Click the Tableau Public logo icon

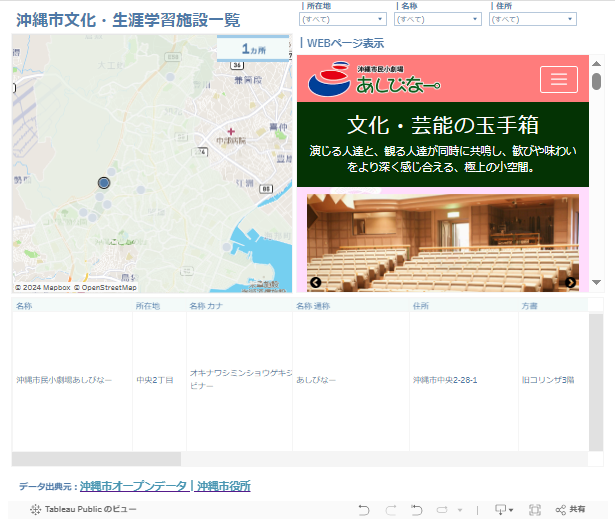point(35,510)
